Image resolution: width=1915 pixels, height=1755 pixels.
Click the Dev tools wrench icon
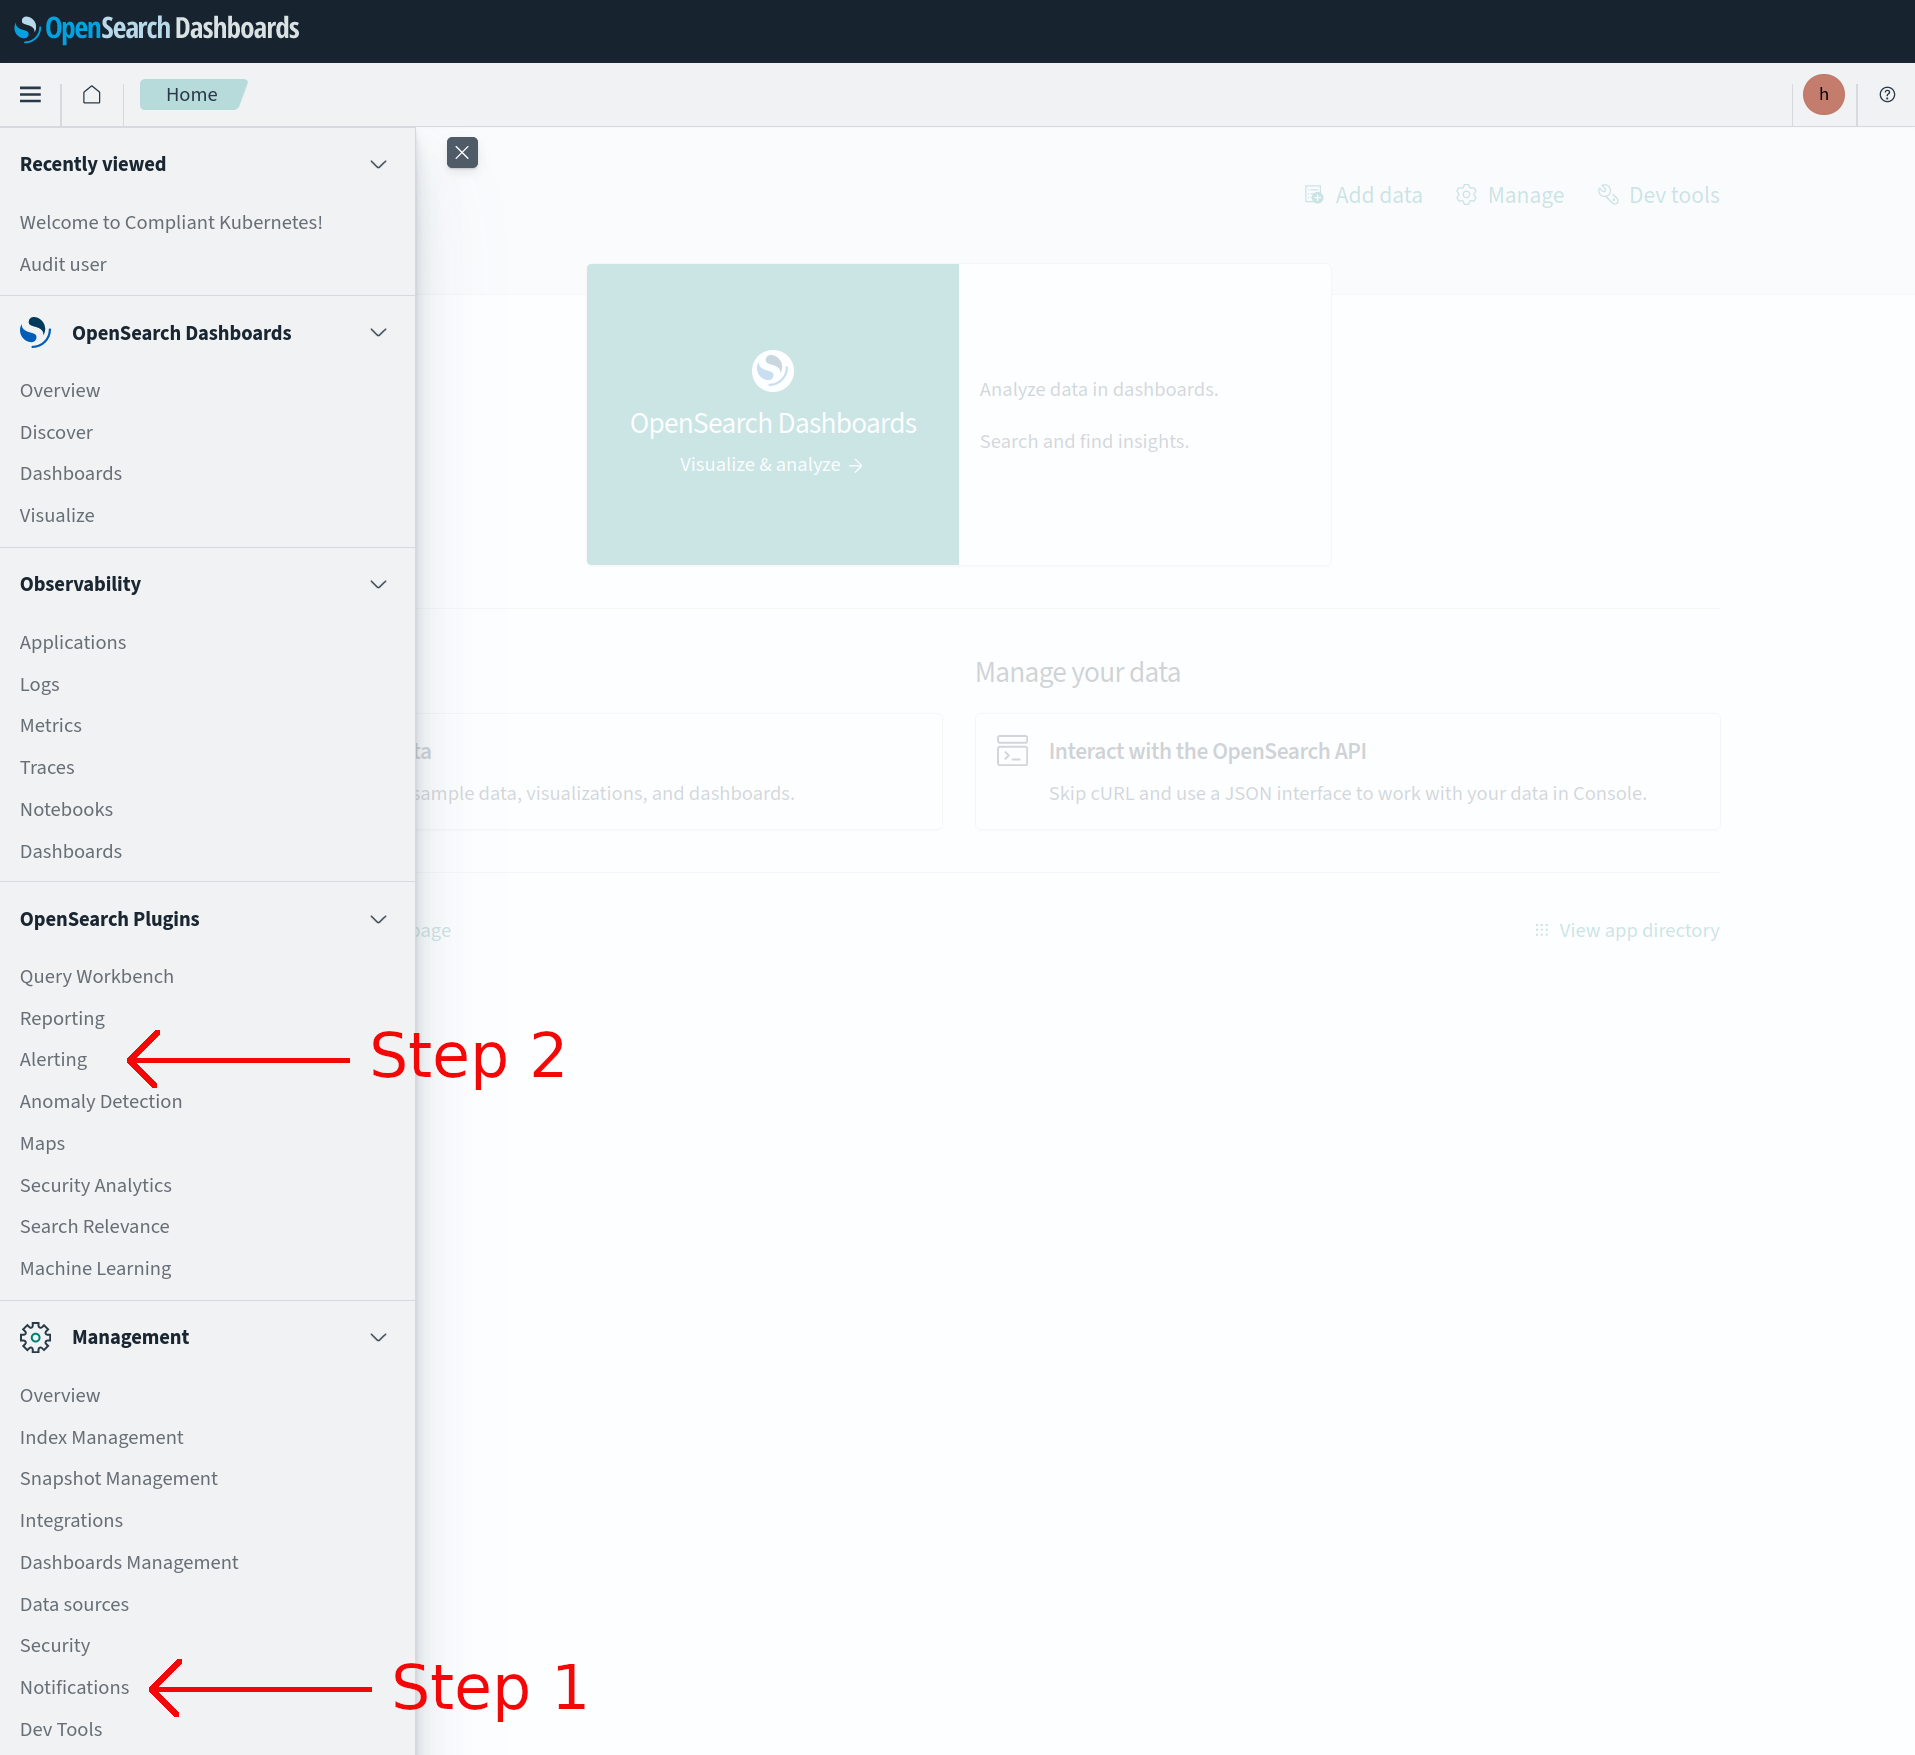[x=1608, y=195]
